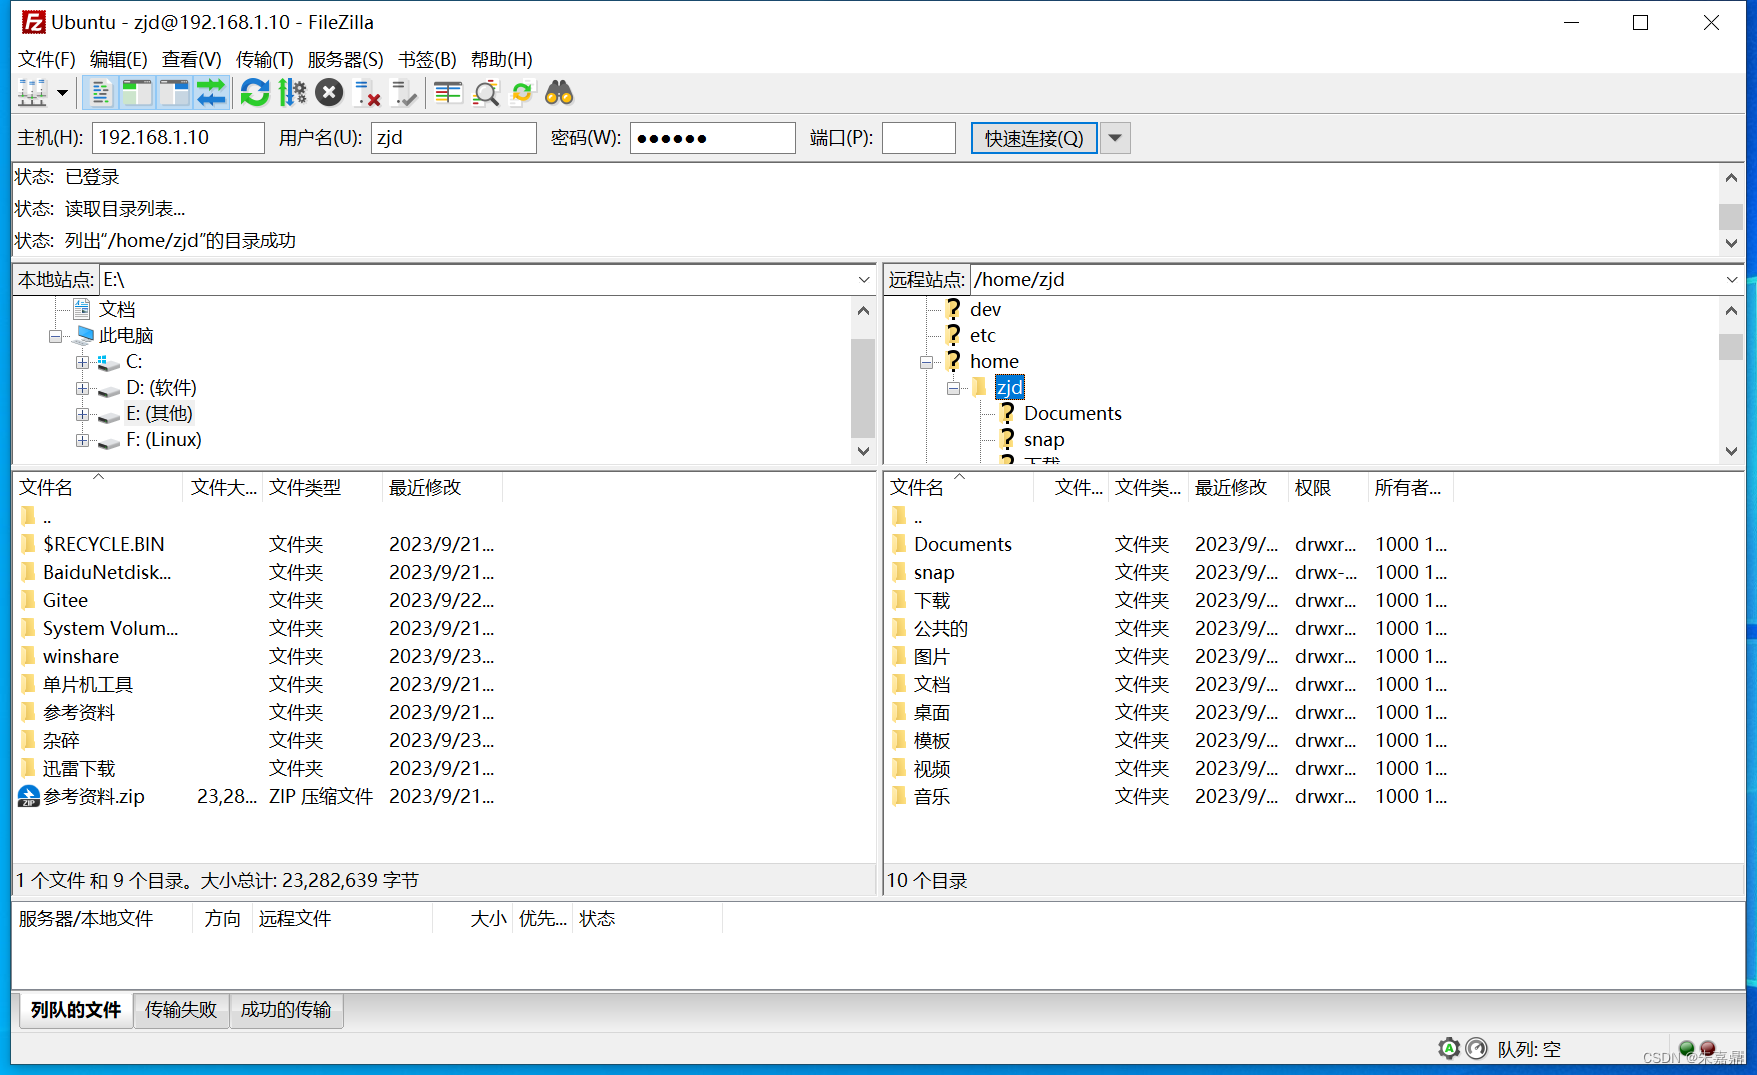Open the Site Manager dropdown arrow
Image resolution: width=1757 pixels, height=1075 pixels.
(x=62, y=93)
